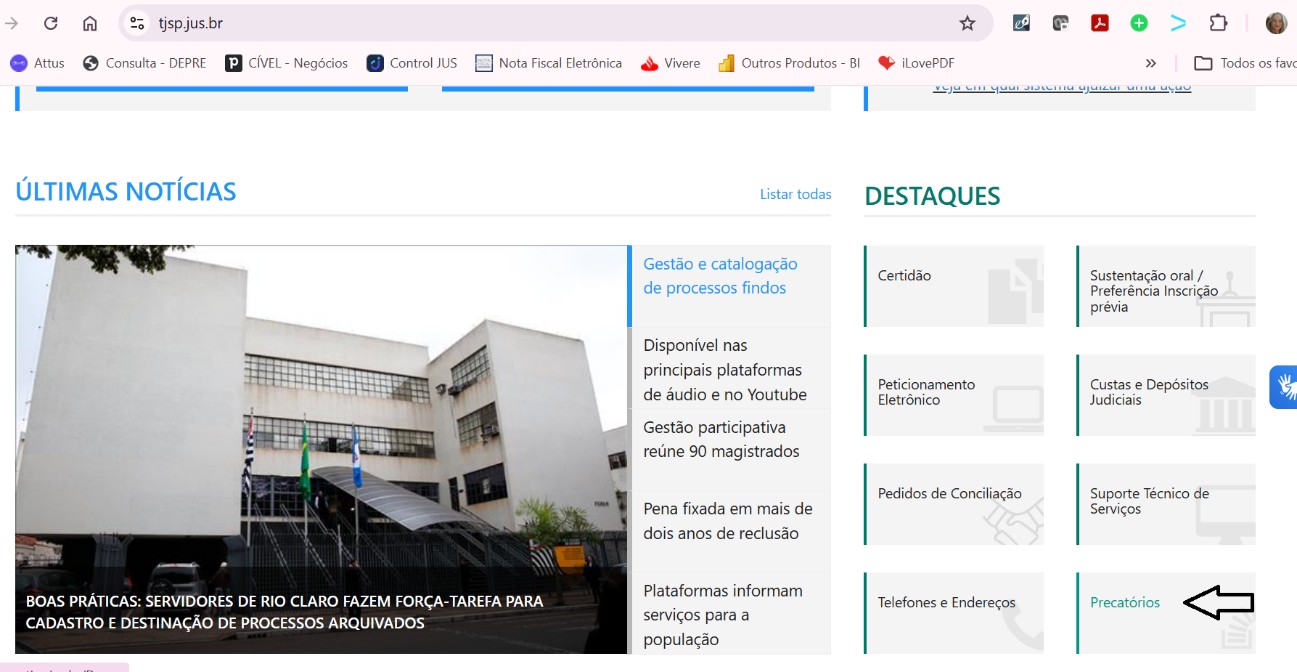1297x672 pixels.
Task: Click the Listar todas news link
Action: [x=796, y=194]
